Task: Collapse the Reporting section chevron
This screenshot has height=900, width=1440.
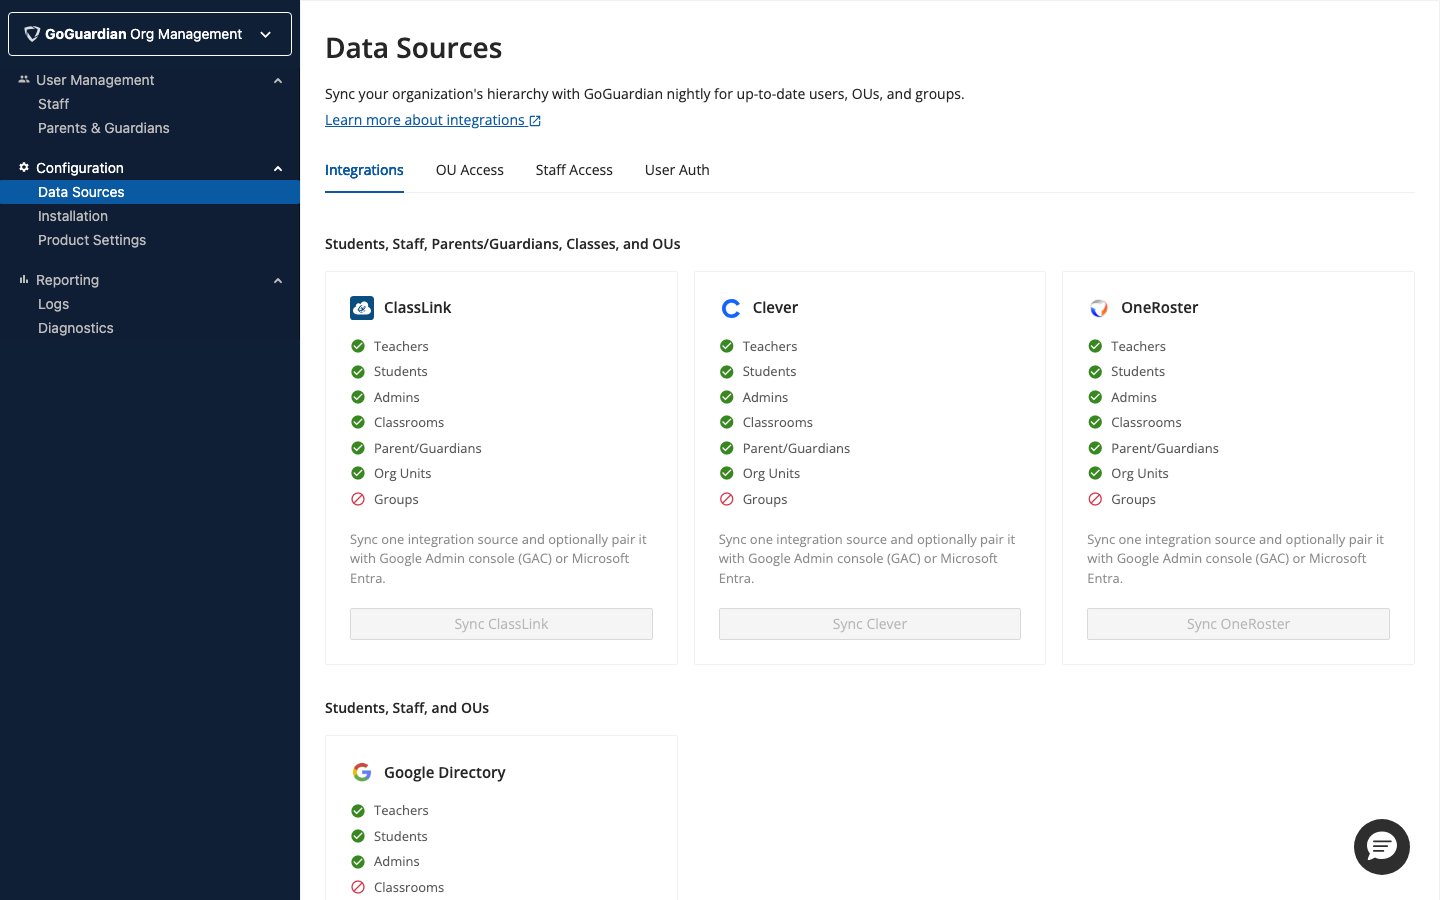Action: [278, 281]
